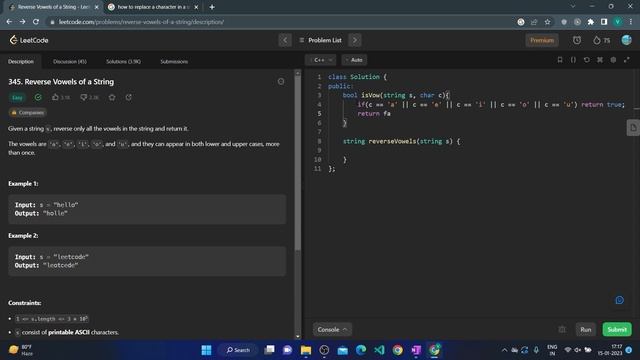640x360 pixels.
Task: Show hidden system tray icons
Action: 504,350
